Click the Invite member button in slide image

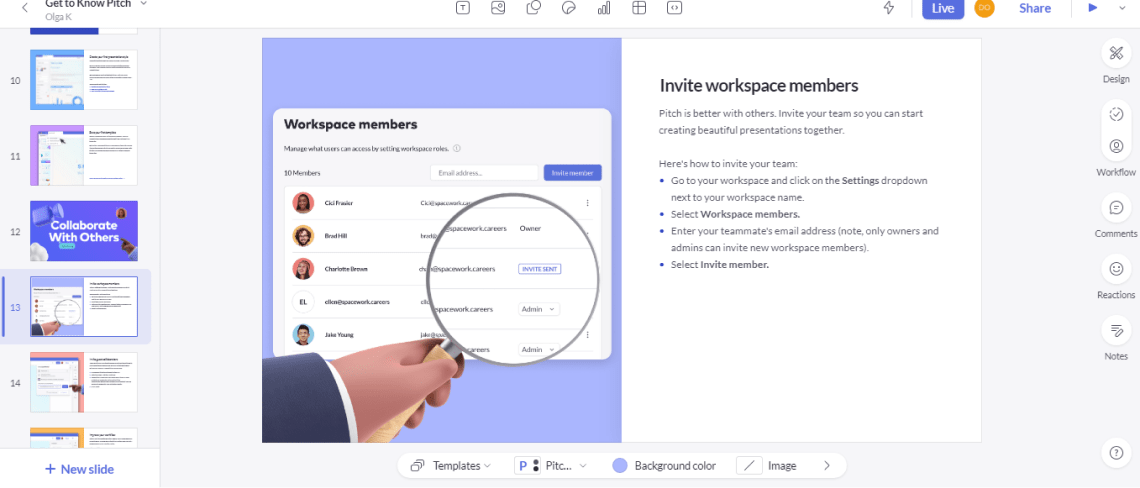573,173
